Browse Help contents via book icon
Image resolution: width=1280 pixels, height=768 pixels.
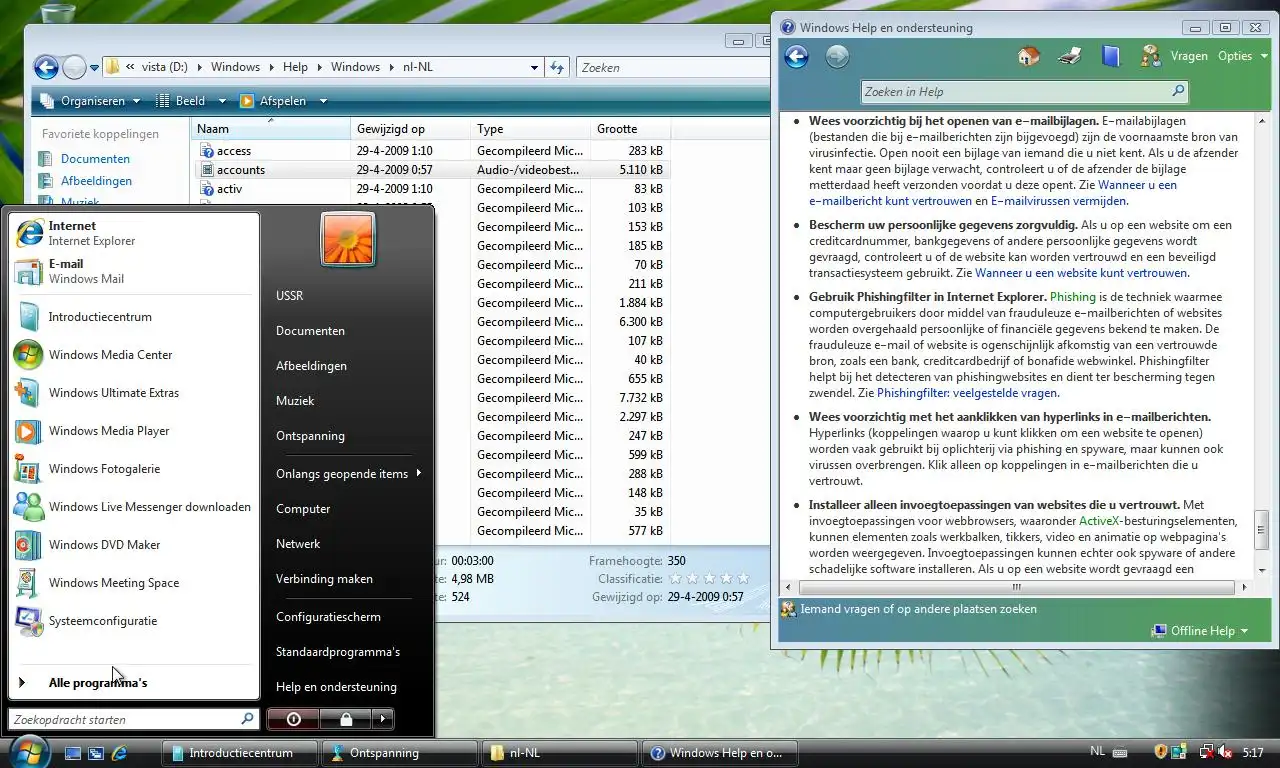1110,57
